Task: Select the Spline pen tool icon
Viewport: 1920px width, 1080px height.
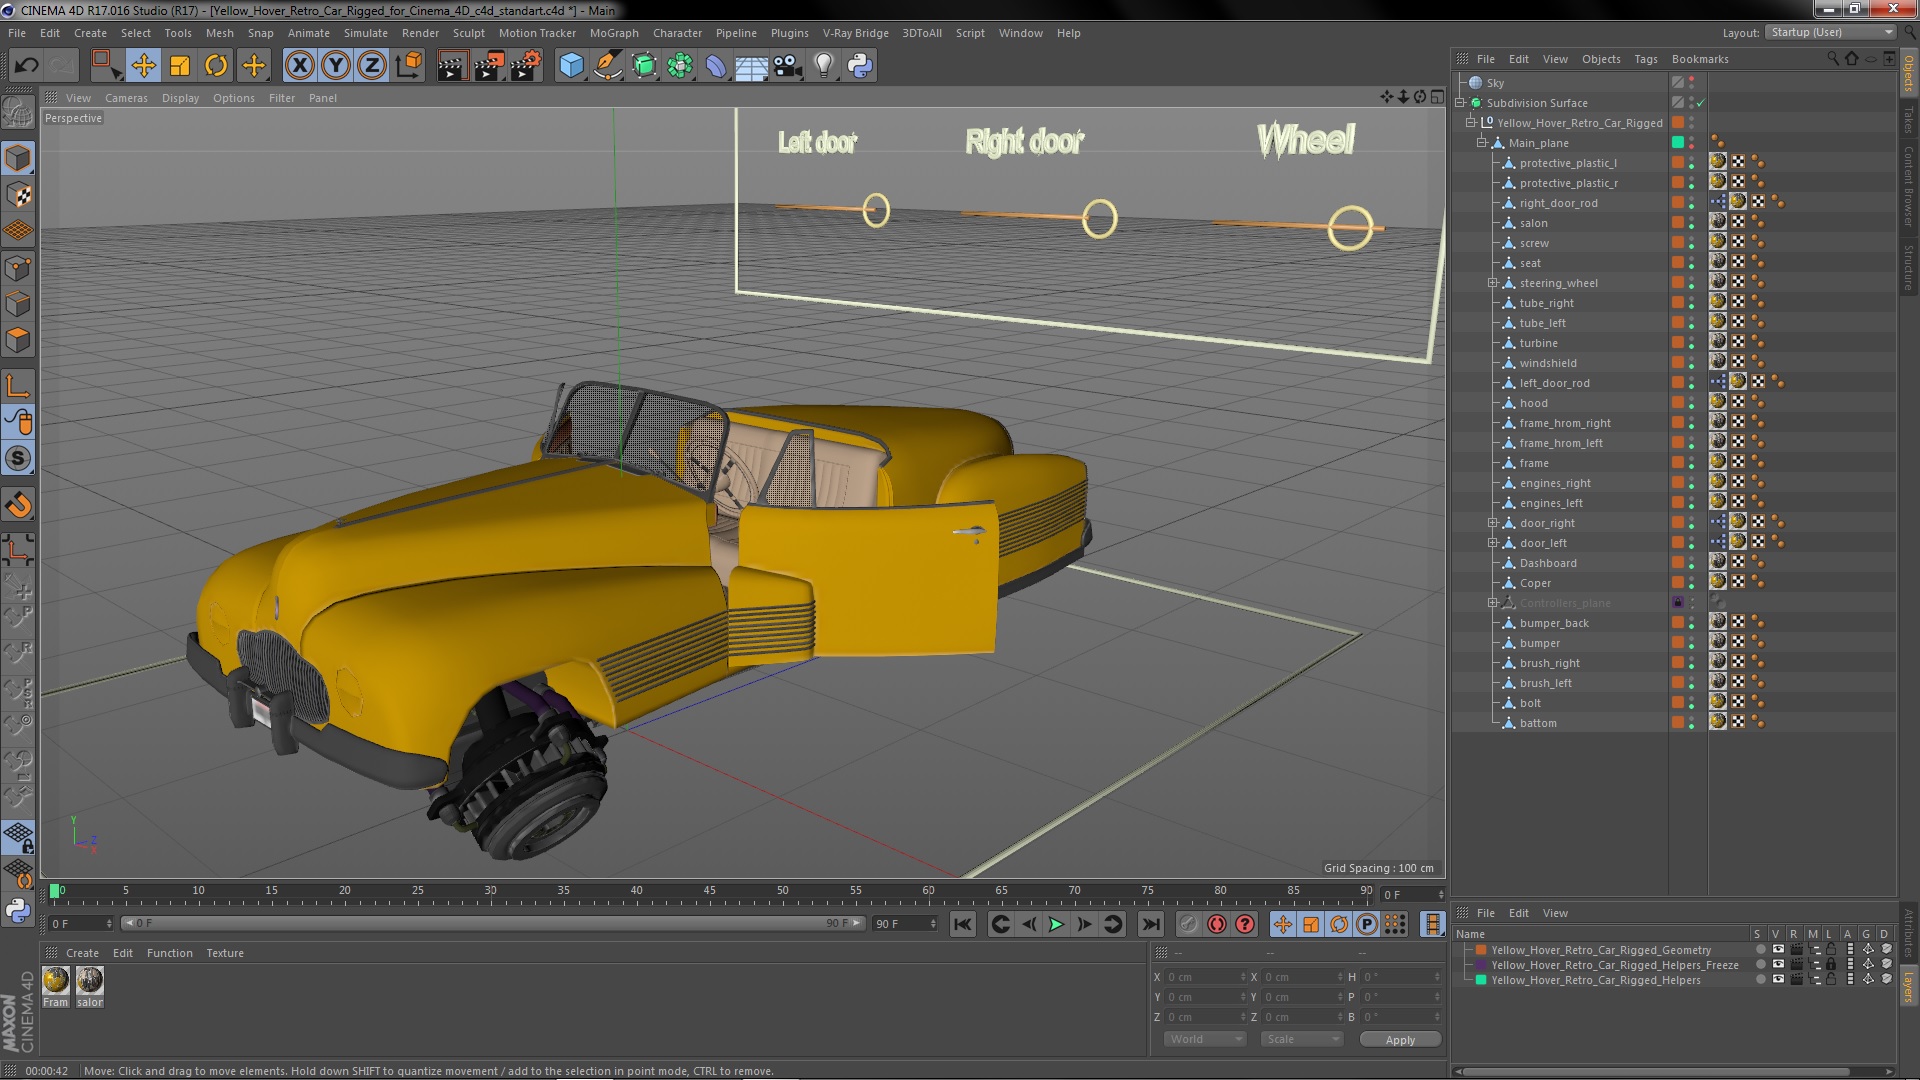Action: click(x=607, y=66)
